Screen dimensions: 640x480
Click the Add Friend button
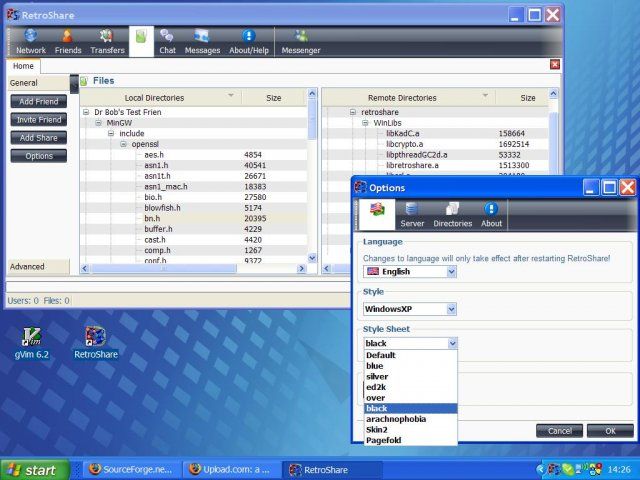39,101
